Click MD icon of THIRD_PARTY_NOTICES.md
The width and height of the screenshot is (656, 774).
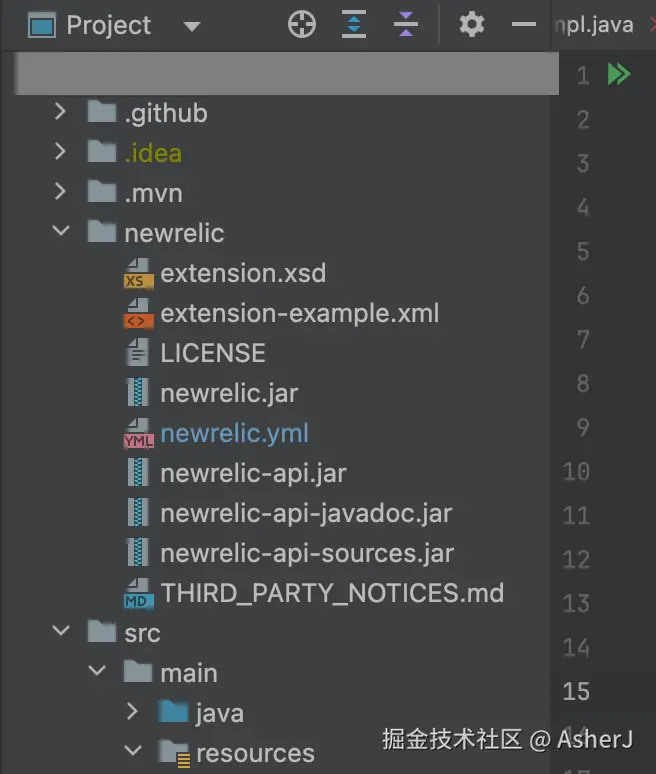coord(138,594)
